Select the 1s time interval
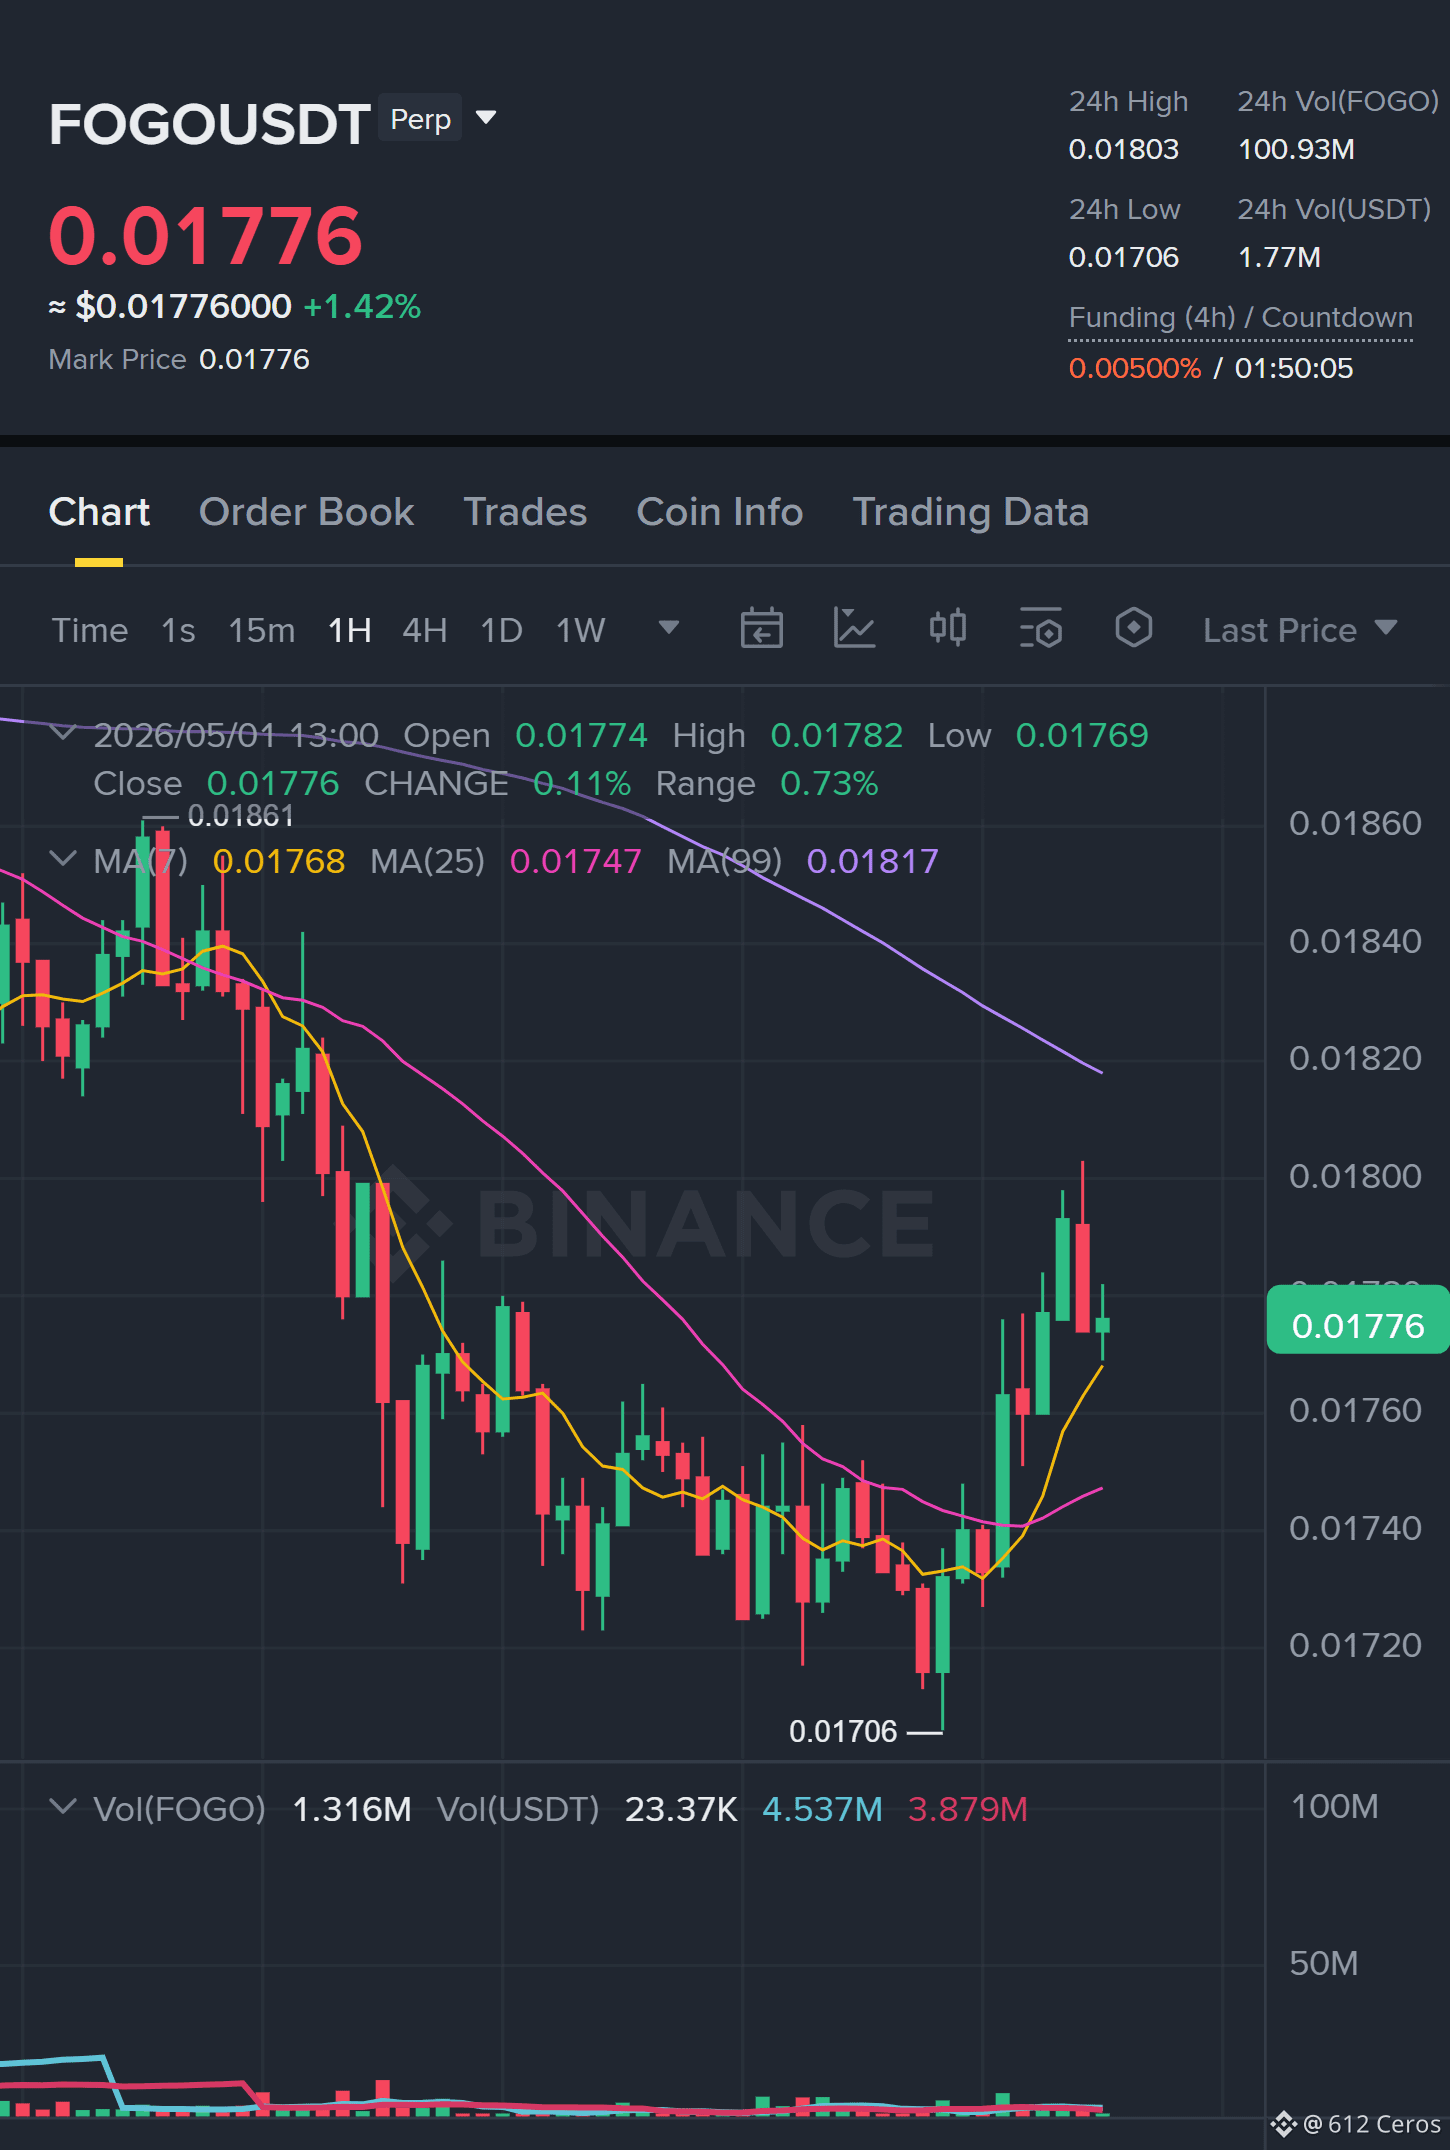Image resolution: width=1450 pixels, height=2150 pixels. [x=178, y=630]
